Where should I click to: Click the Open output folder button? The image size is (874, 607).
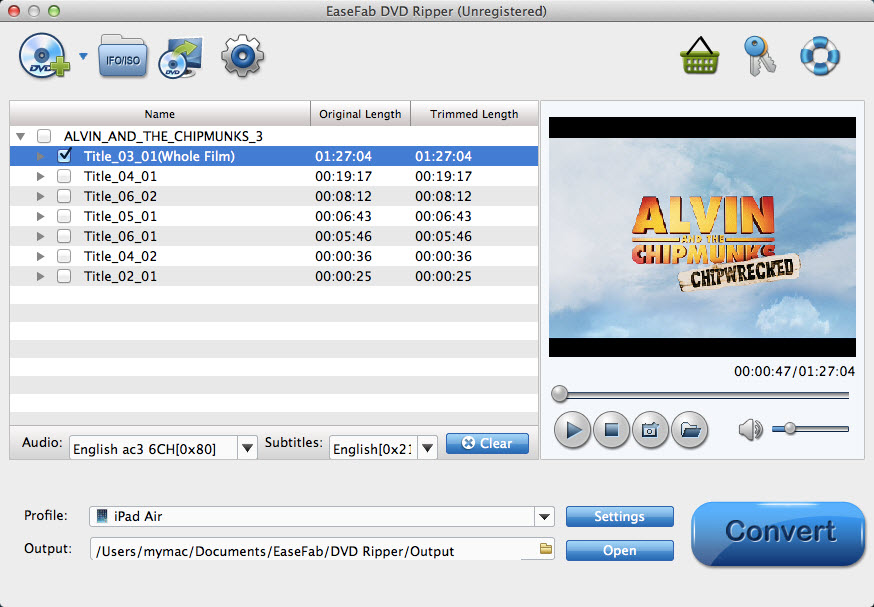pos(619,550)
